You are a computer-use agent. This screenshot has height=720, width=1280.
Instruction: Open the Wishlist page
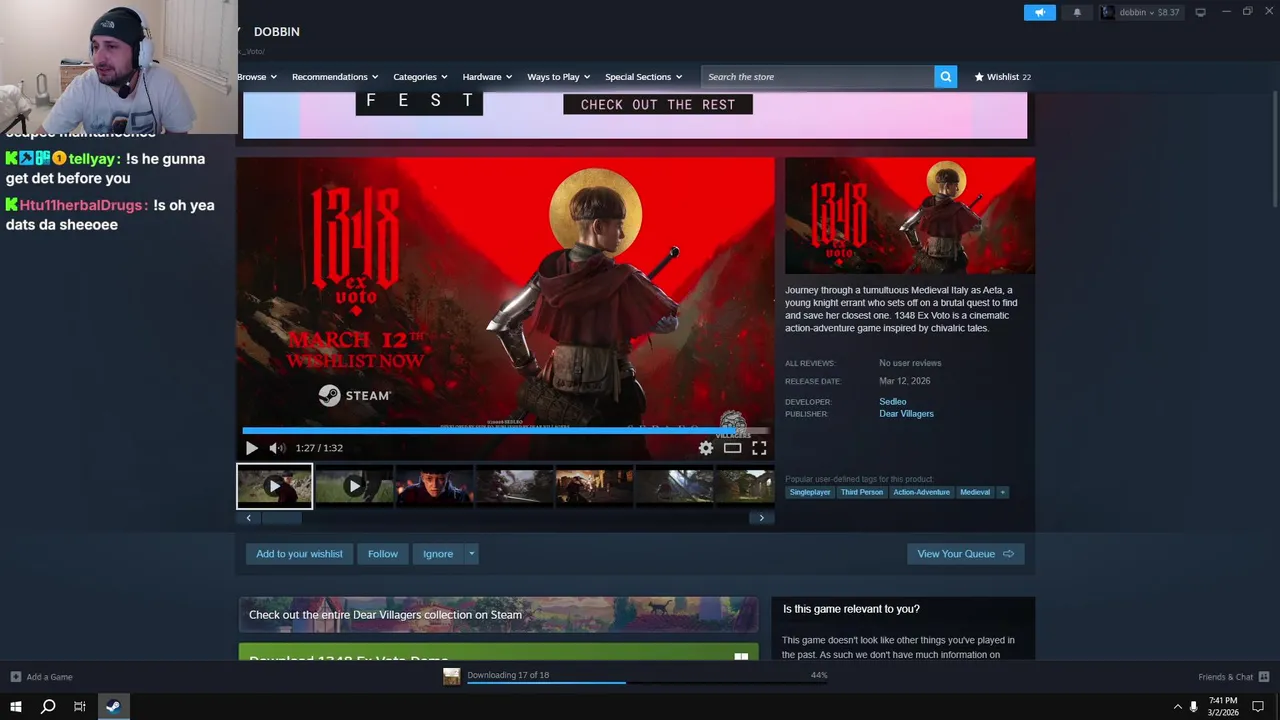click(1002, 76)
